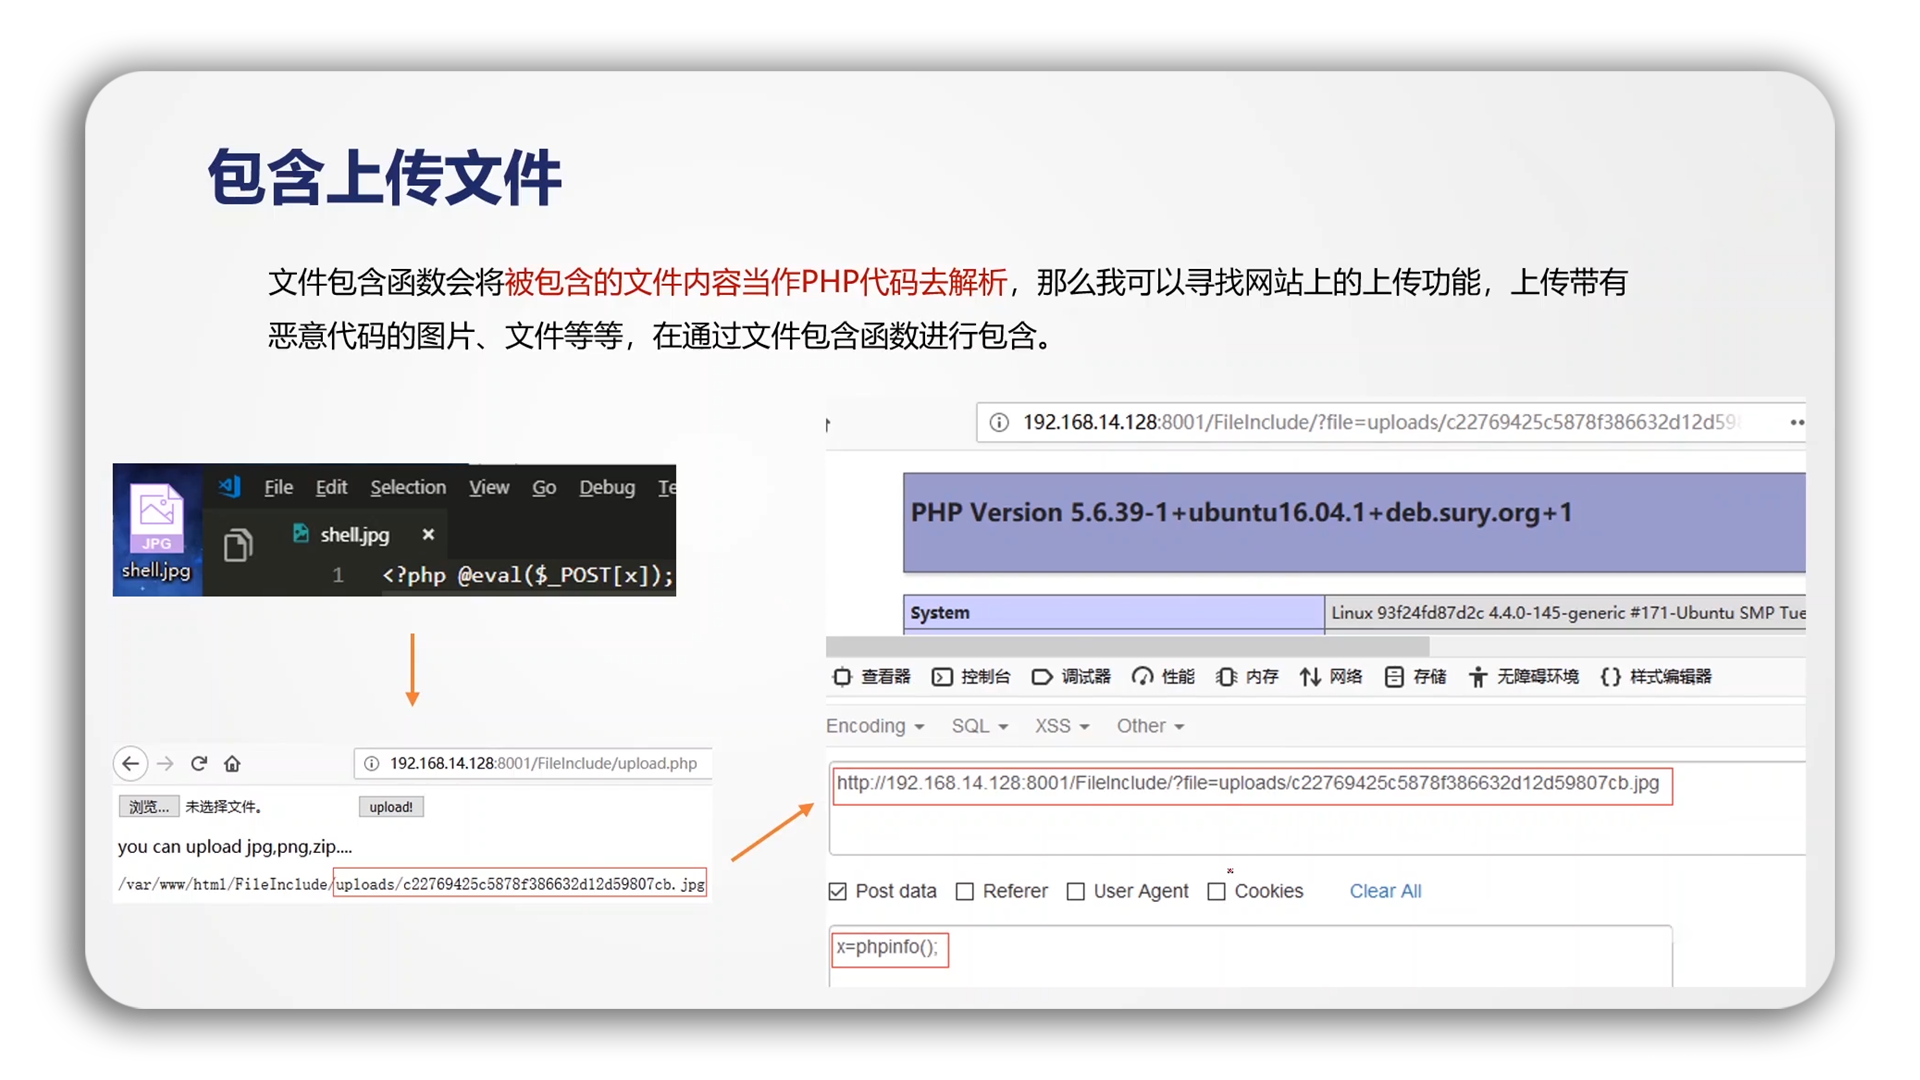
Task: Click the Linux 93f24fd87d2c system value
Action: pyautogui.click(x=1566, y=613)
